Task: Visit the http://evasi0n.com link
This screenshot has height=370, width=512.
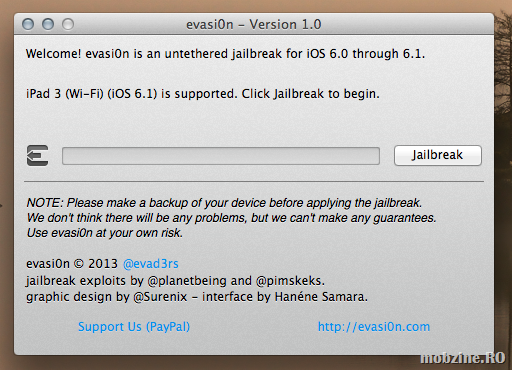Action: 374,327
